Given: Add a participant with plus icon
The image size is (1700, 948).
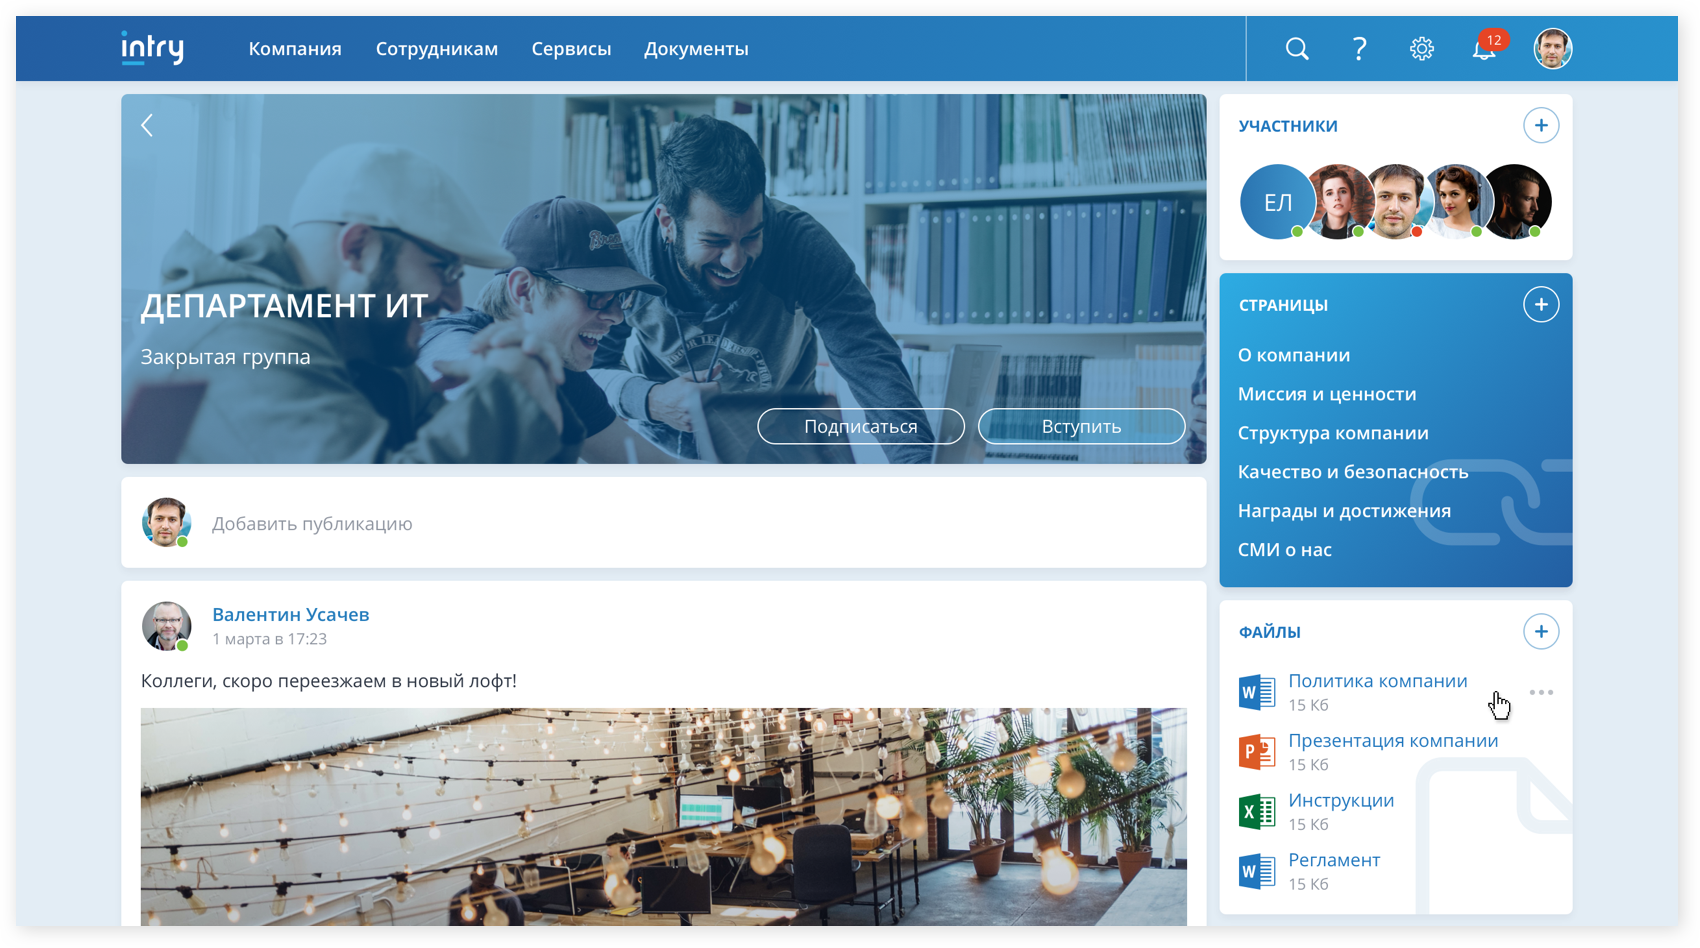Looking at the screenshot, I should click(x=1540, y=126).
